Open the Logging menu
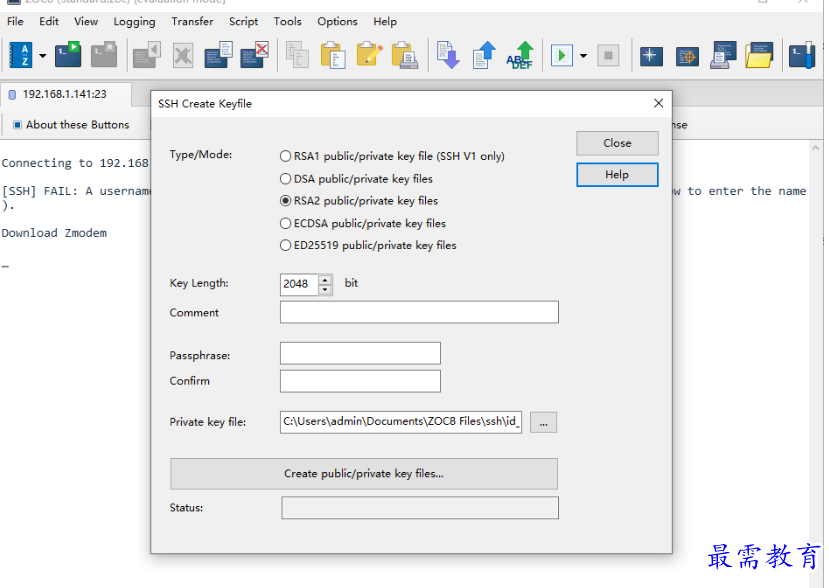 134,22
